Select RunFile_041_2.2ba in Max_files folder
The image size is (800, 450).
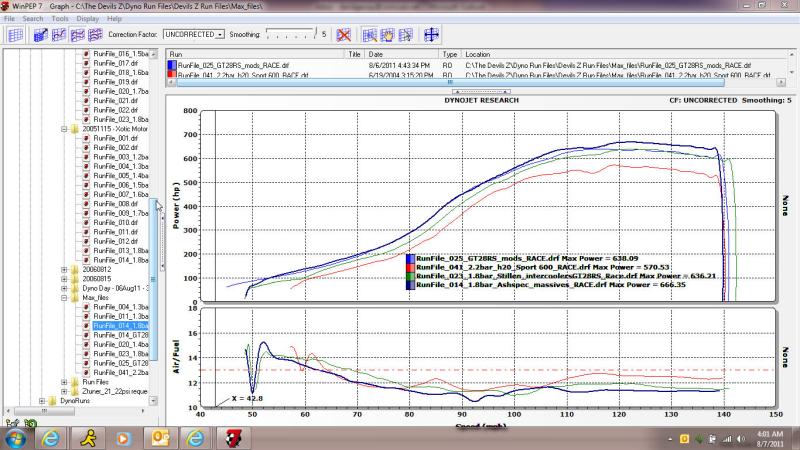click(x=120, y=372)
